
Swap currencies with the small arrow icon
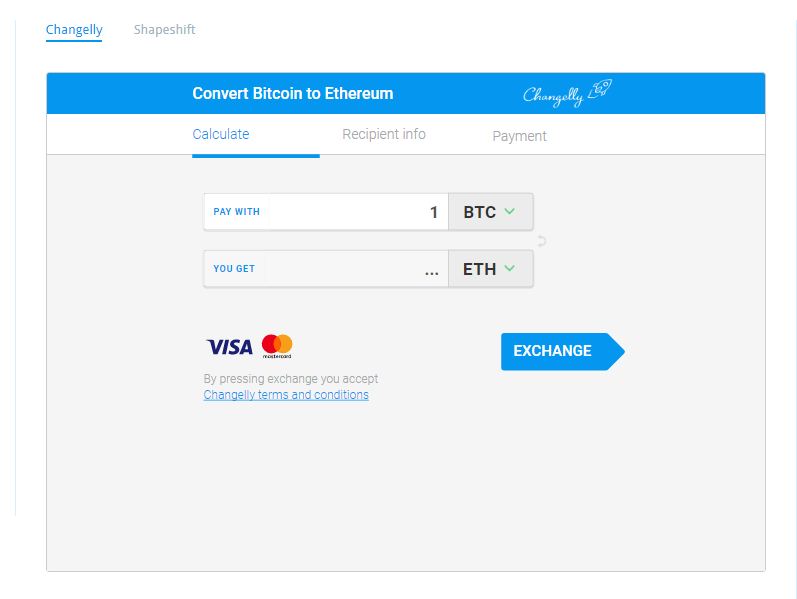(x=542, y=241)
